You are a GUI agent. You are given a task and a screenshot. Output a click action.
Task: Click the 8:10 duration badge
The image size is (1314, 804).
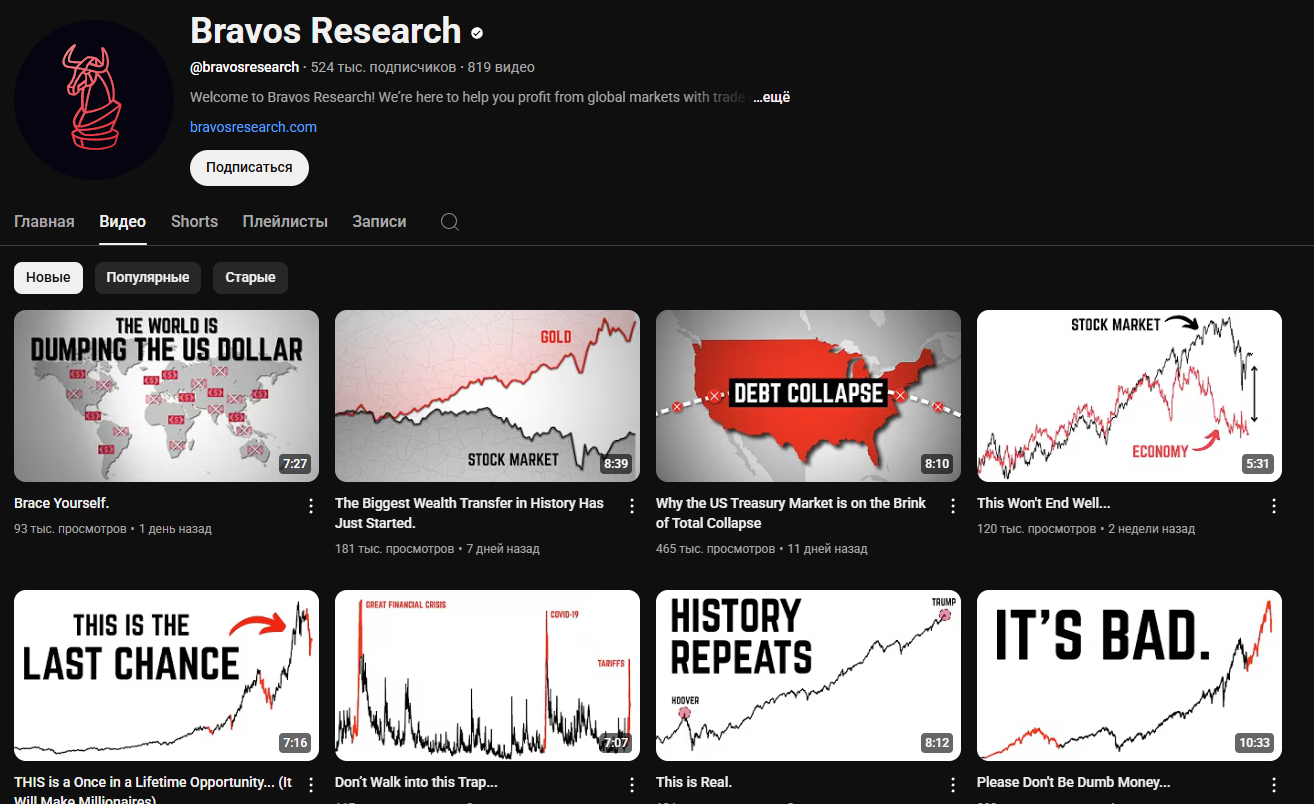[x=937, y=464]
